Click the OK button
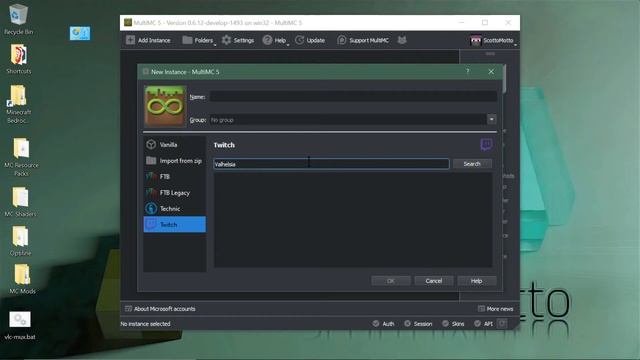 point(391,281)
